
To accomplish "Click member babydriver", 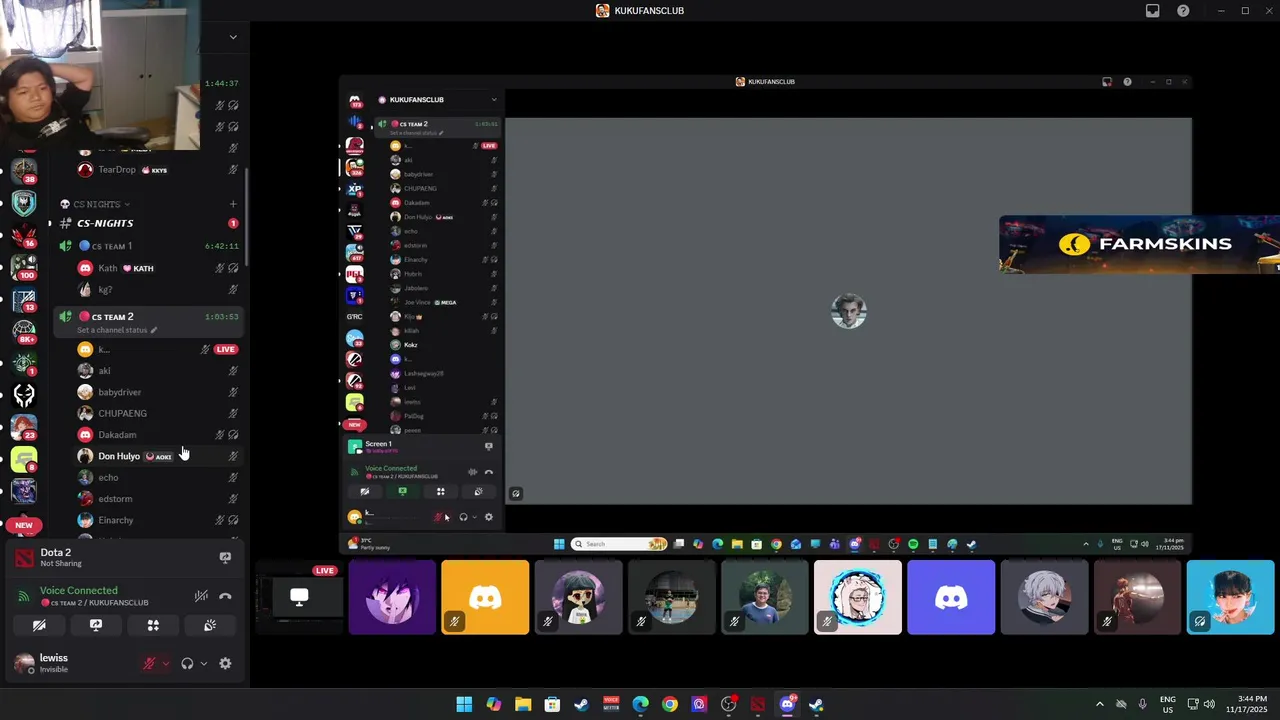I will 158,392.
